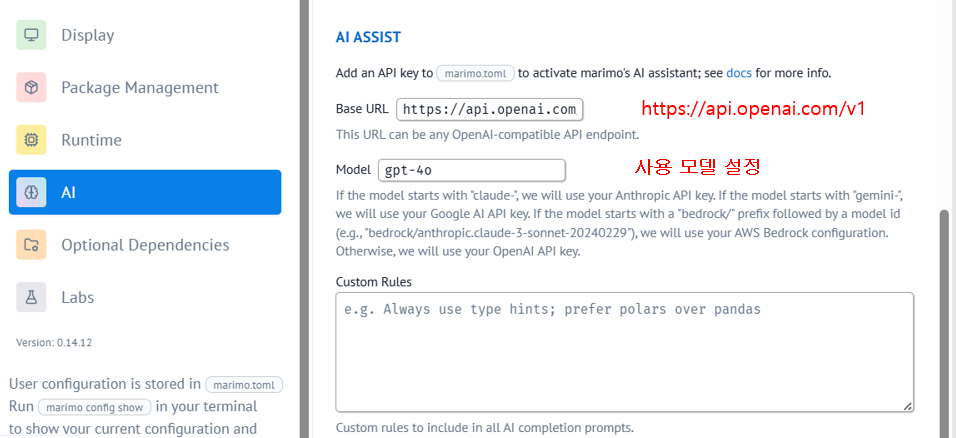
Task: Select the Optional Dependencies section
Action: (x=145, y=245)
